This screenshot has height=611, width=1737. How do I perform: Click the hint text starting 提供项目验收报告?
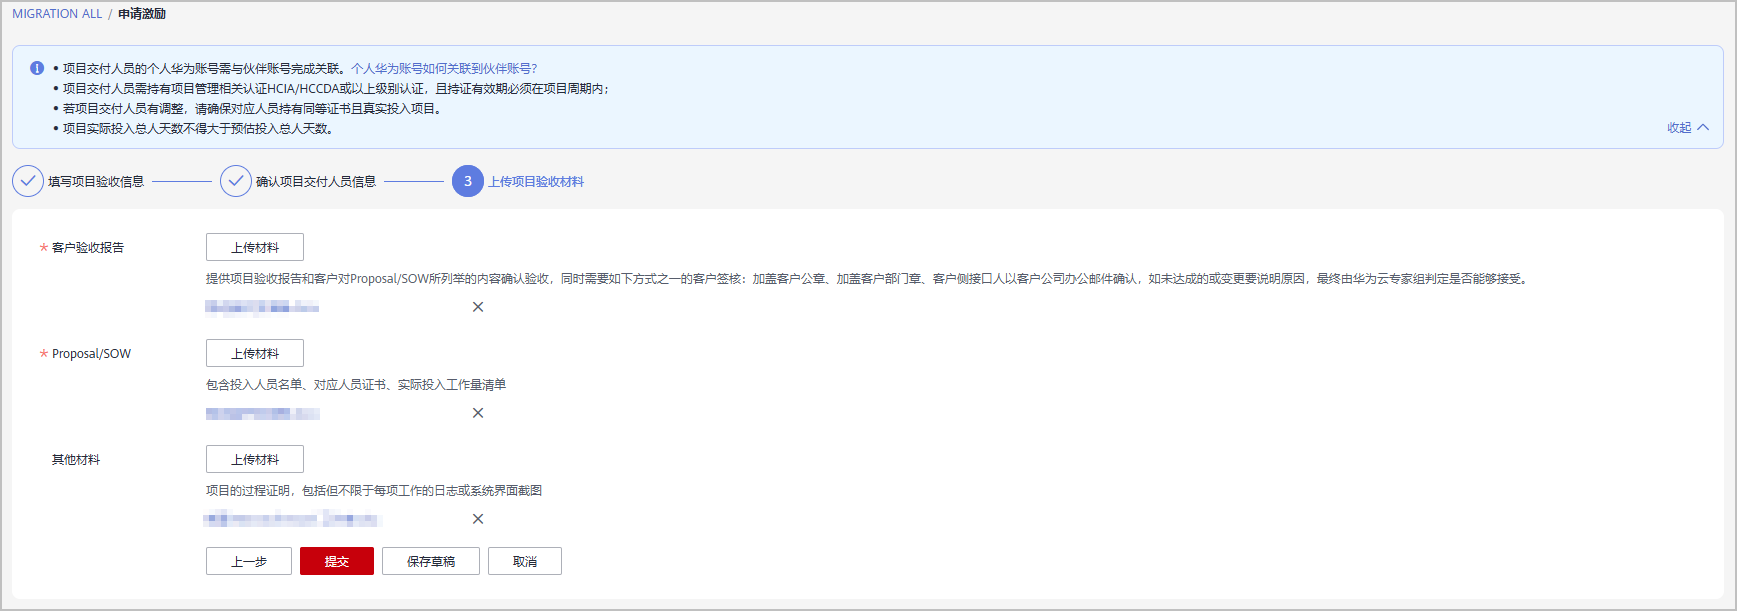(868, 278)
